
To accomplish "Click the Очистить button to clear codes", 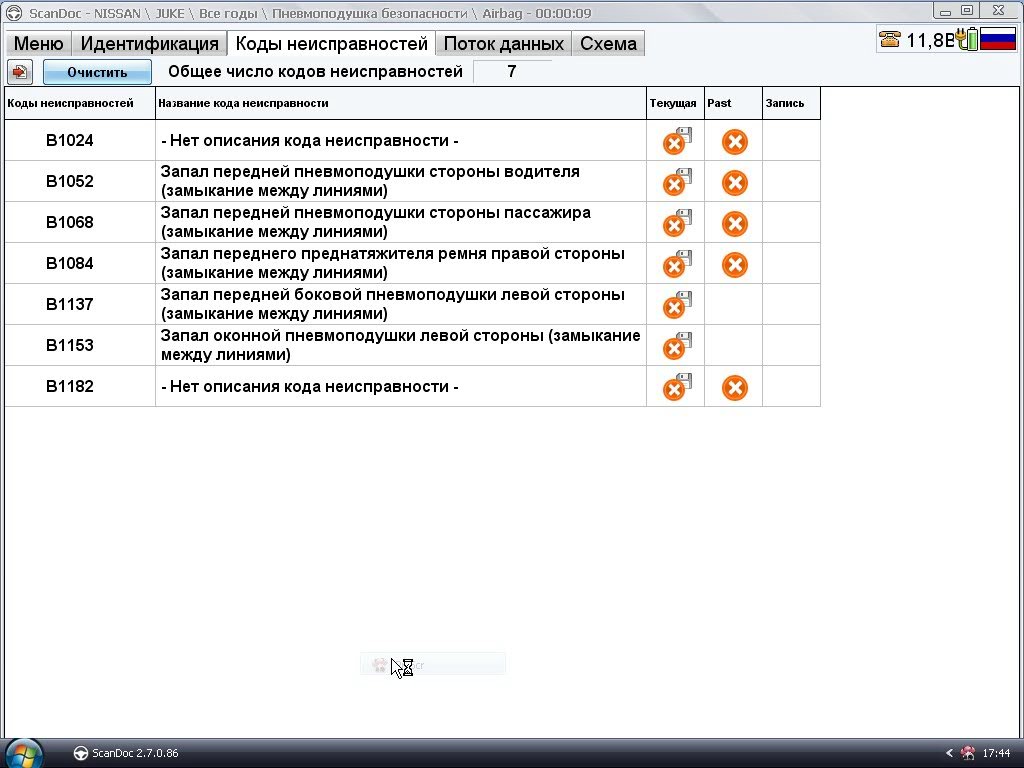I will coord(97,72).
